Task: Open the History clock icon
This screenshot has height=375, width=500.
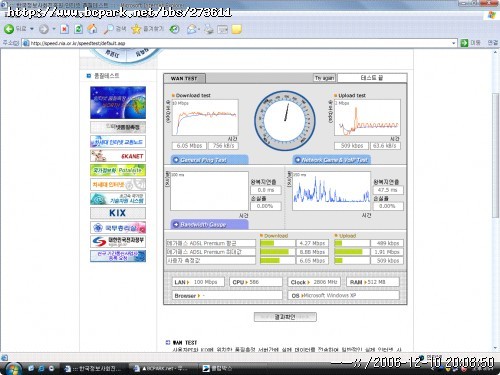Action: 174,29
